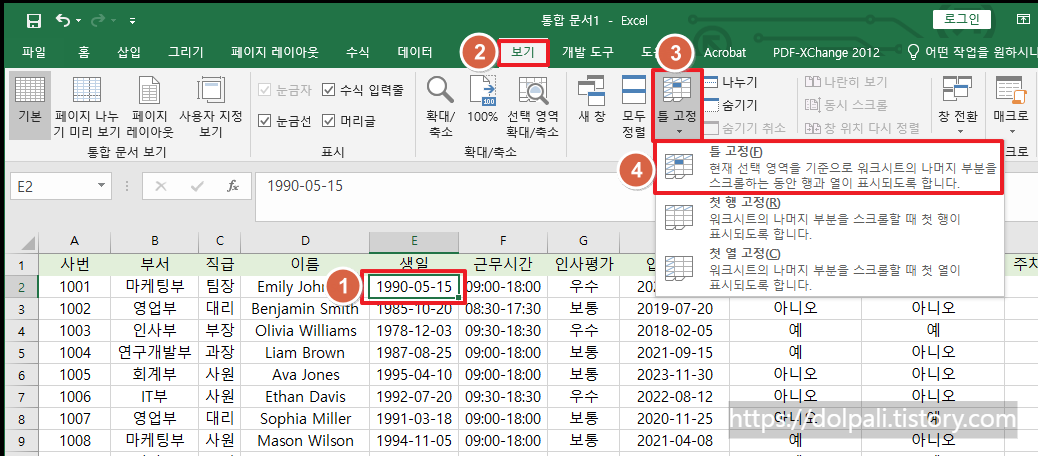Open the 틀 고정 dropdown button

676,105
